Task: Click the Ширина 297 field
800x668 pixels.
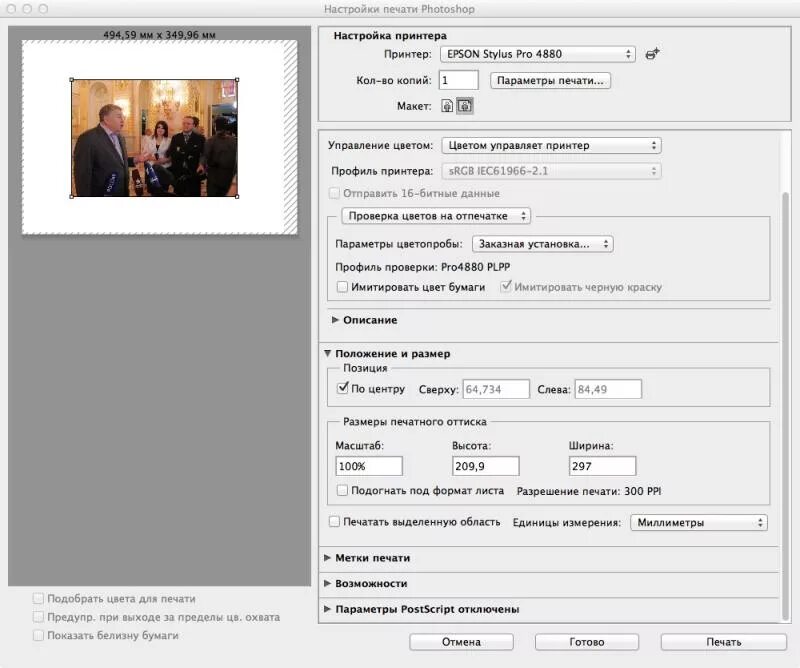Action: (603, 466)
